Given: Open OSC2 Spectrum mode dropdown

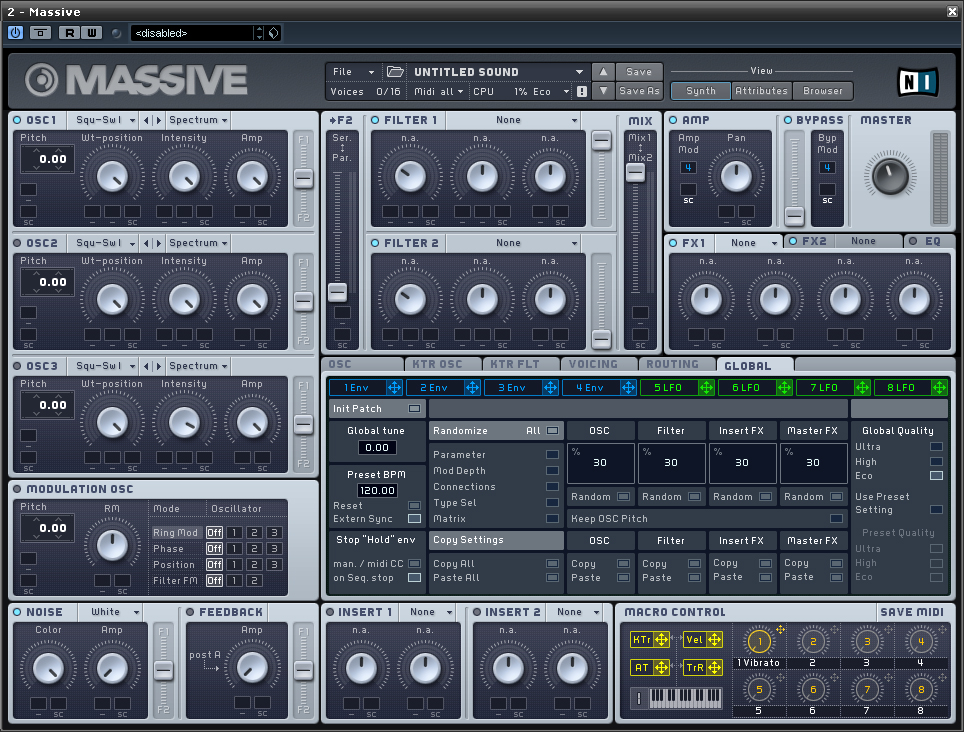Looking at the screenshot, I should click(198, 243).
